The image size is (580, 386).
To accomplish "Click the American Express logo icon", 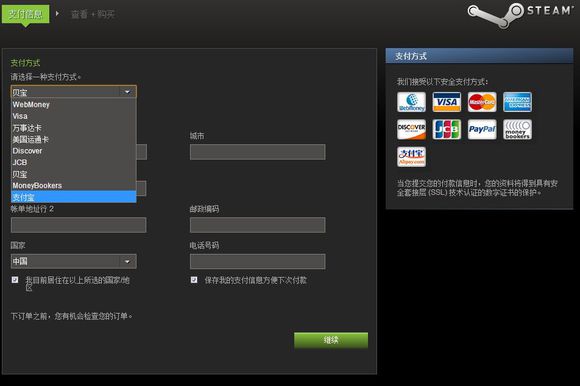I will 517,102.
